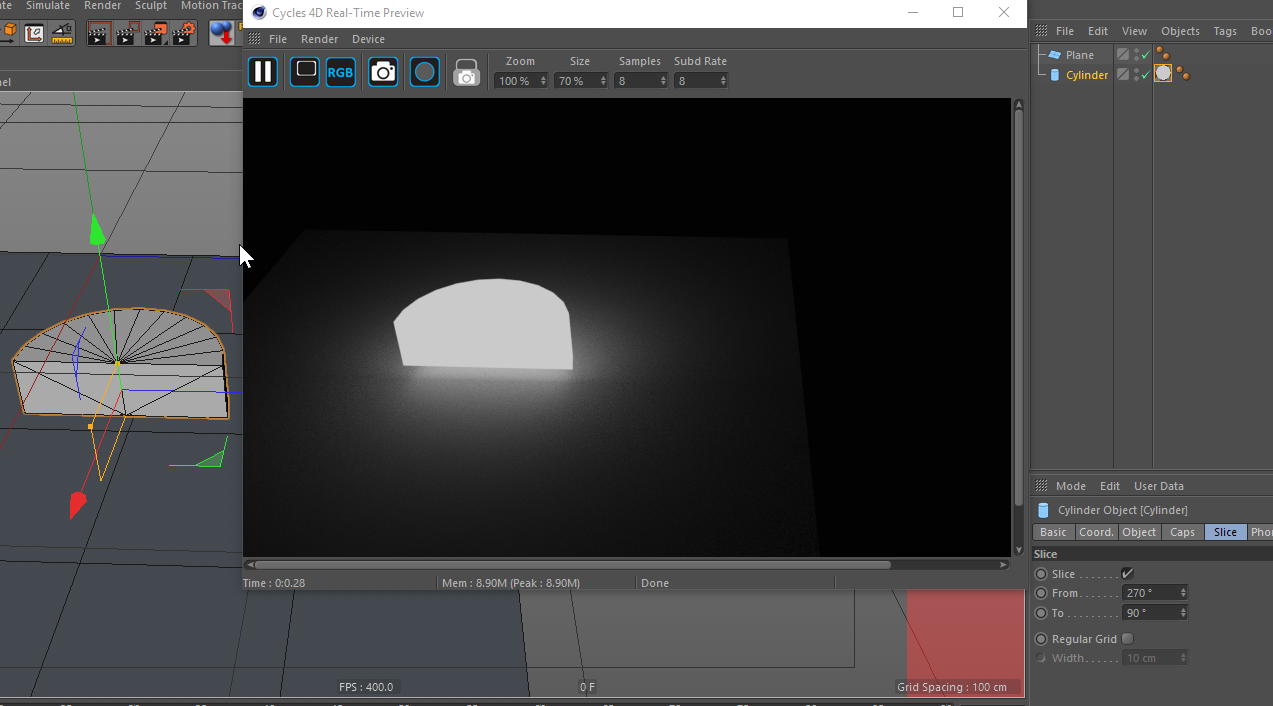Toggle the Plane visibility checkmark
The image size is (1273, 706).
point(1145,55)
